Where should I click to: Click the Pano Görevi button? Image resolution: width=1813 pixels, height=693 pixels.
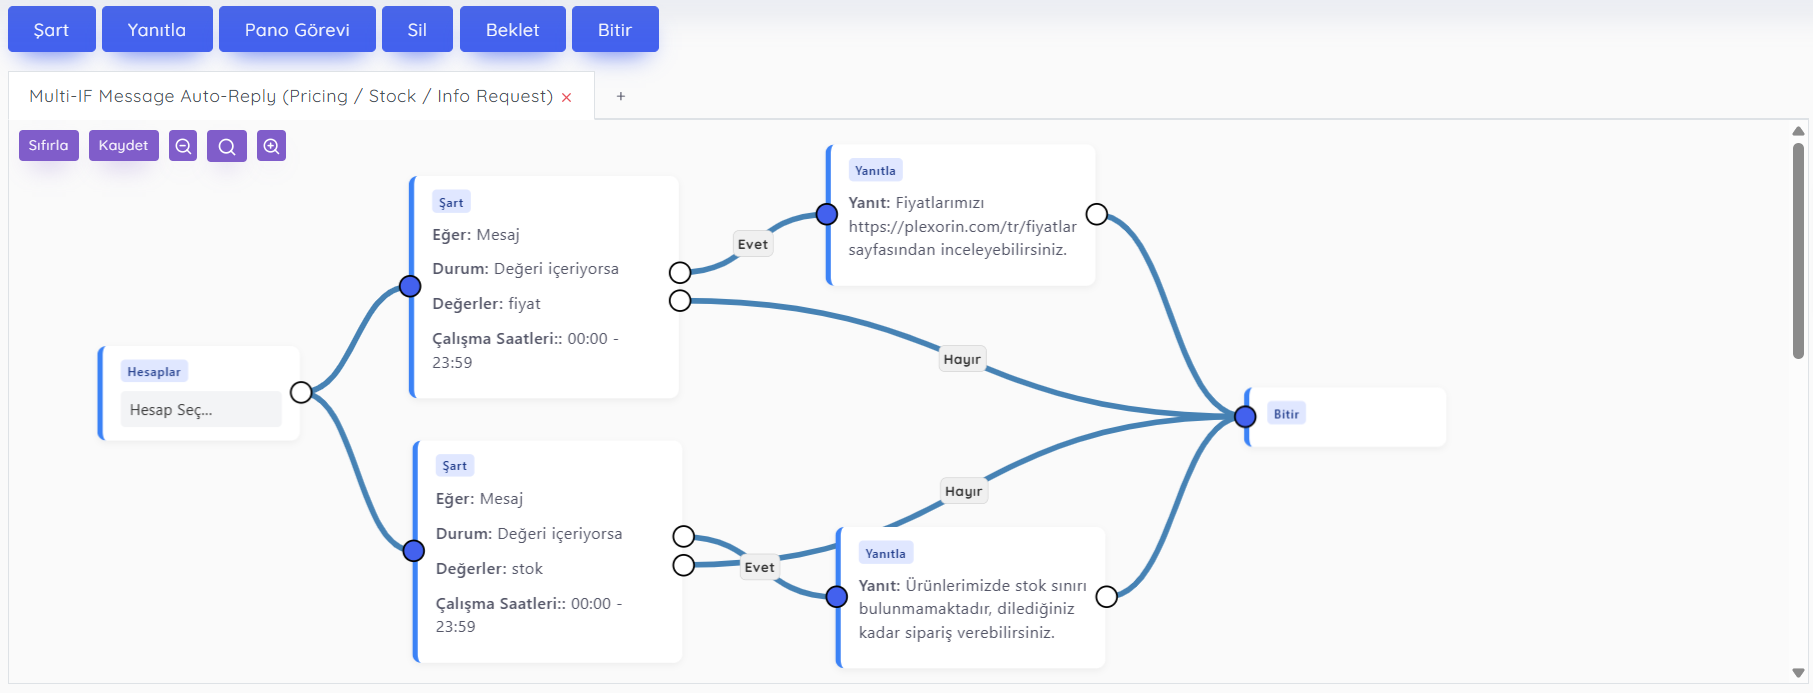pyautogui.click(x=297, y=29)
